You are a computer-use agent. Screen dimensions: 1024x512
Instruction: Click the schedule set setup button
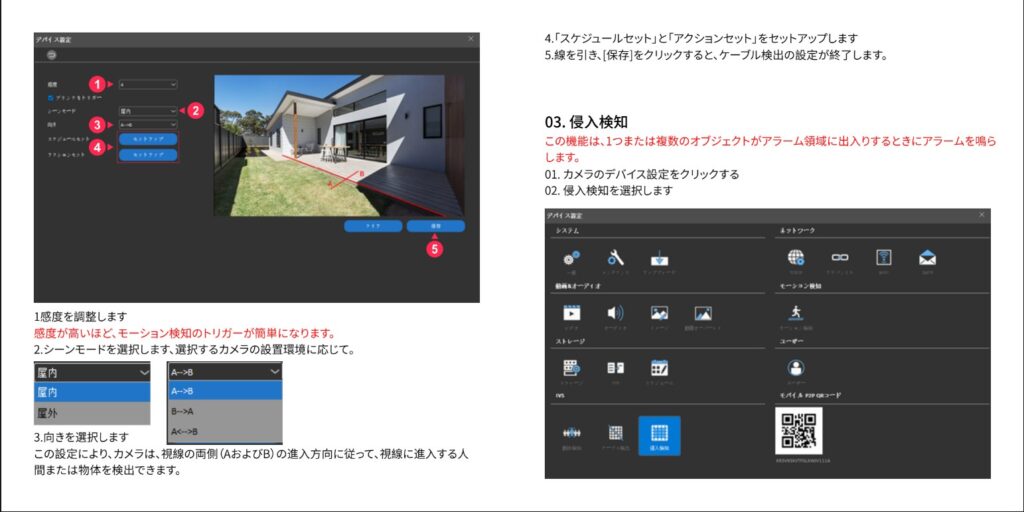coord(148,139)
